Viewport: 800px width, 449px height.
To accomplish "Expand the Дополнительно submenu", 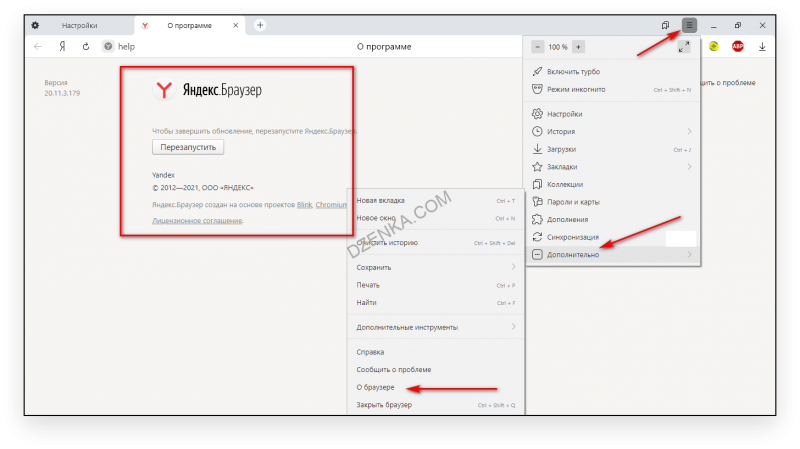I will pyautogui.click(x=611, y=255).
